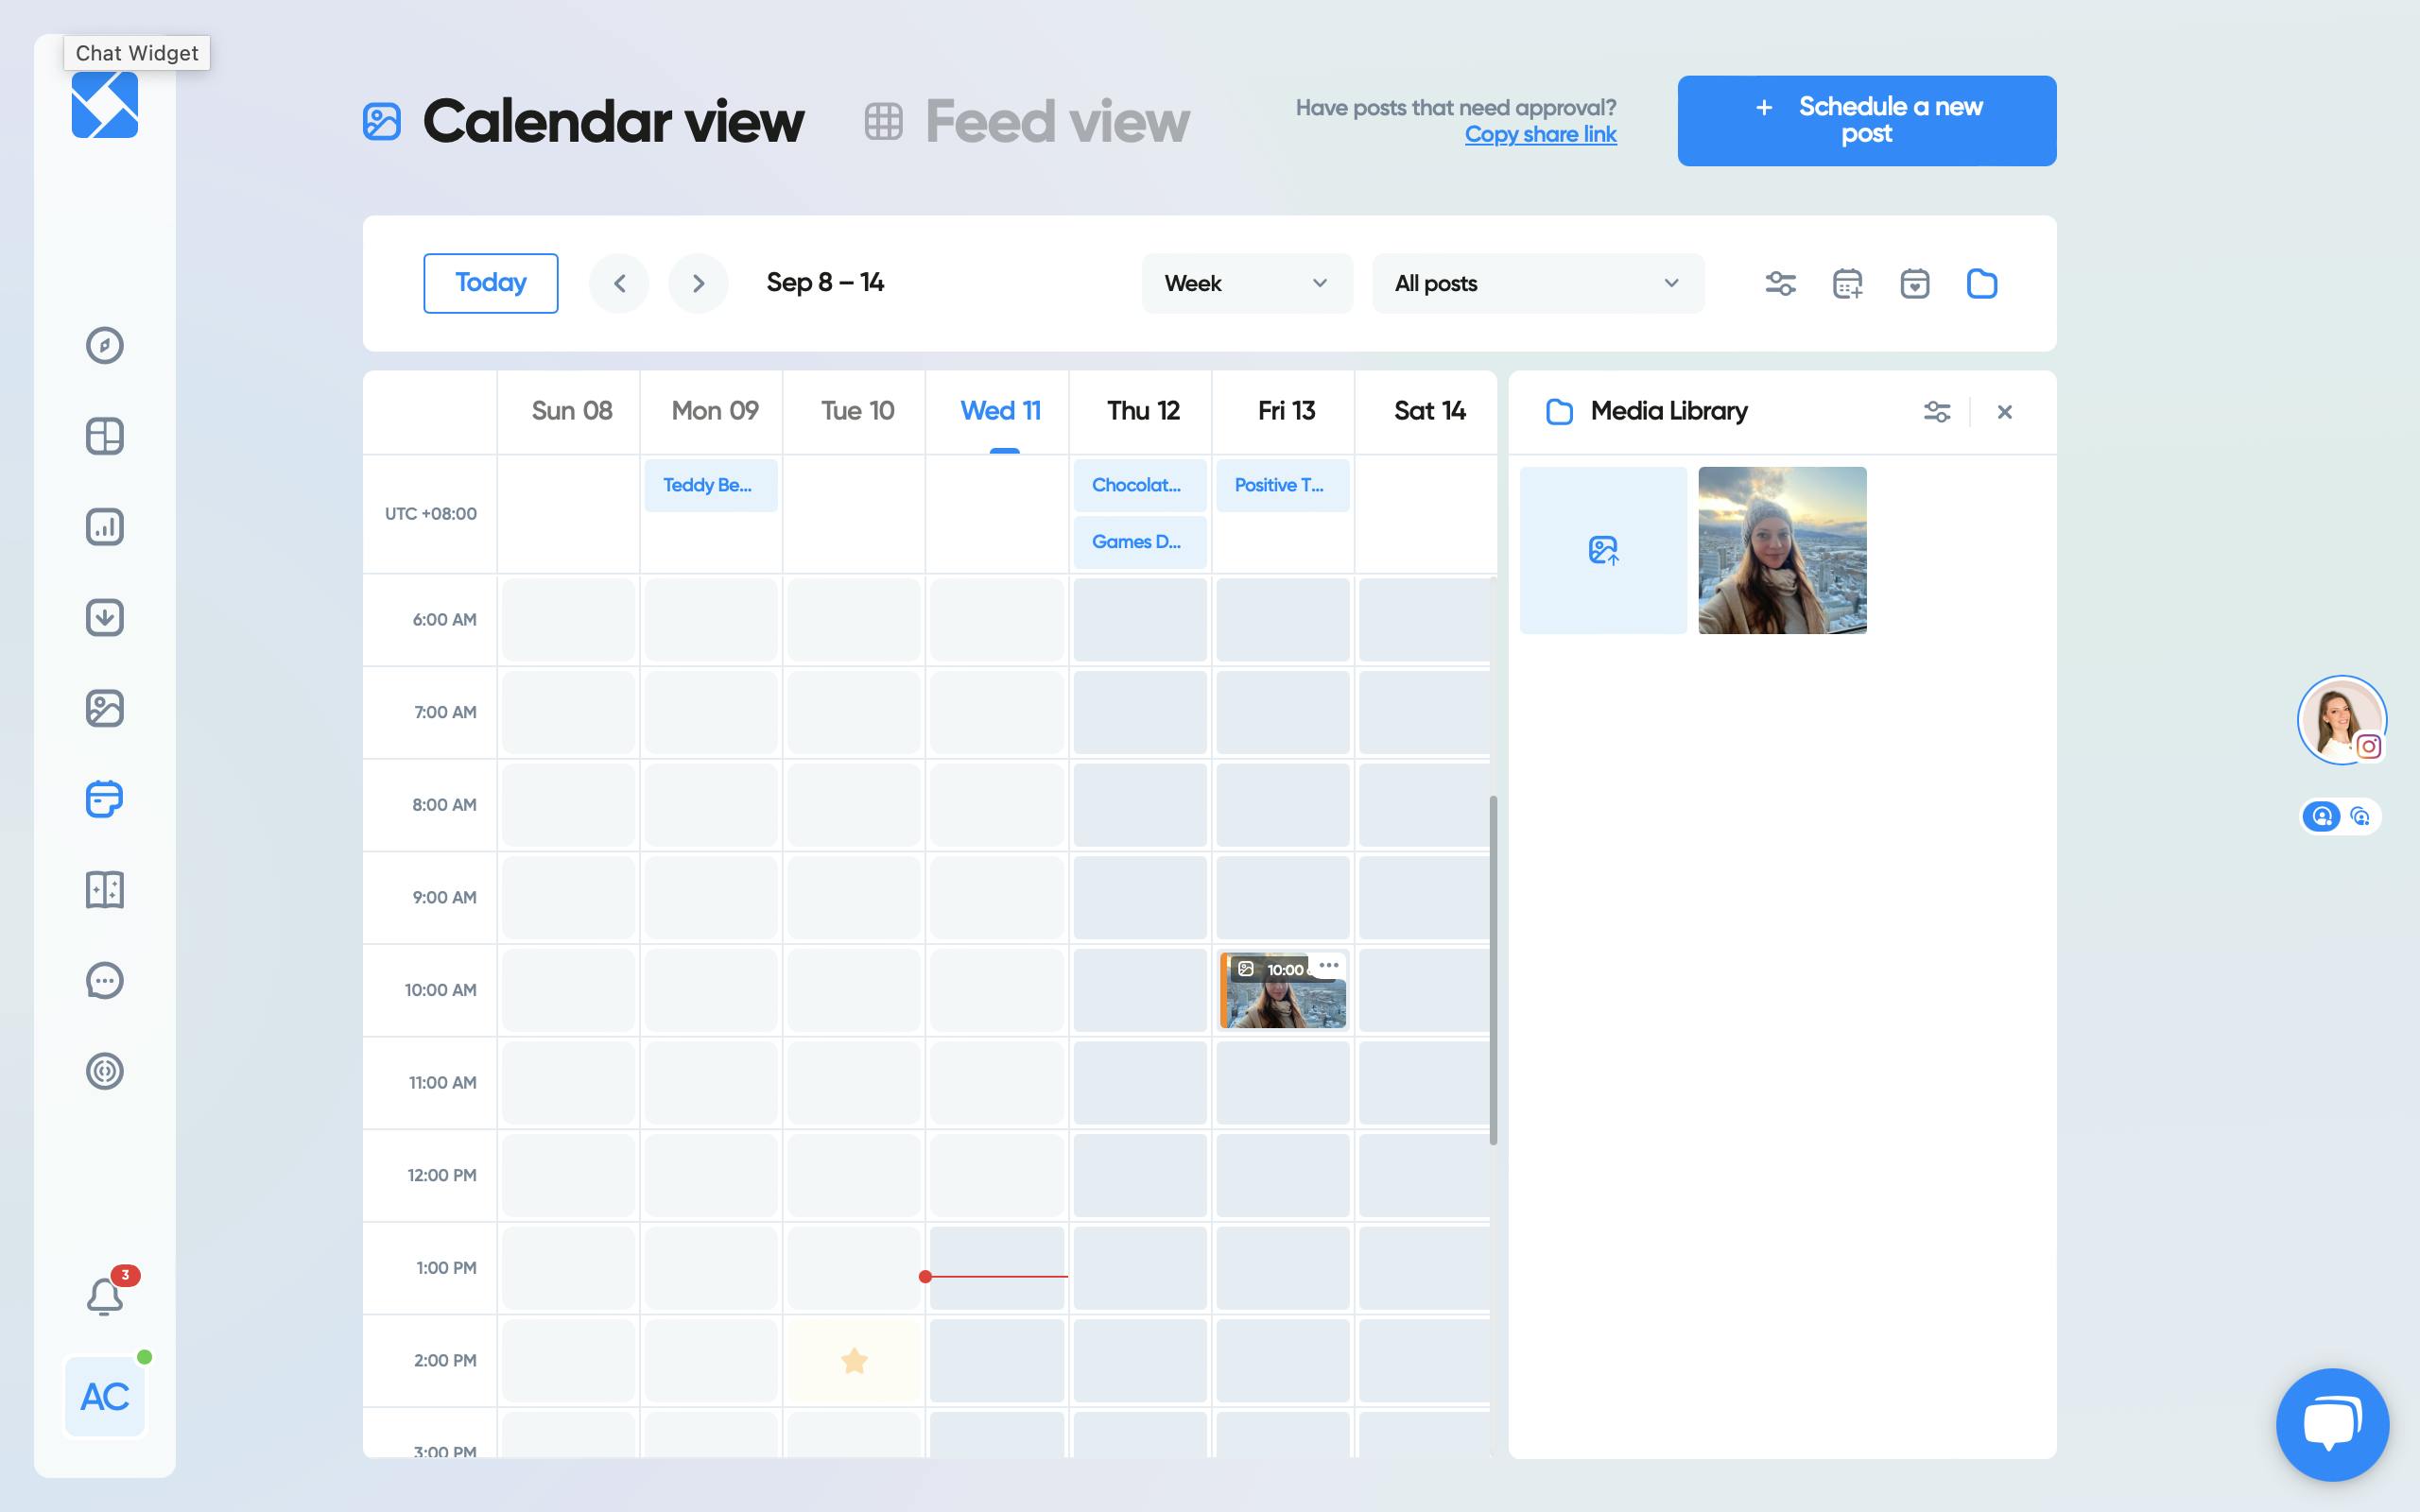Viewport: 2420px width, 1512px height.
Task: Click the Fri 13 video post thumbnail
Action: [x=1282, y=989]
